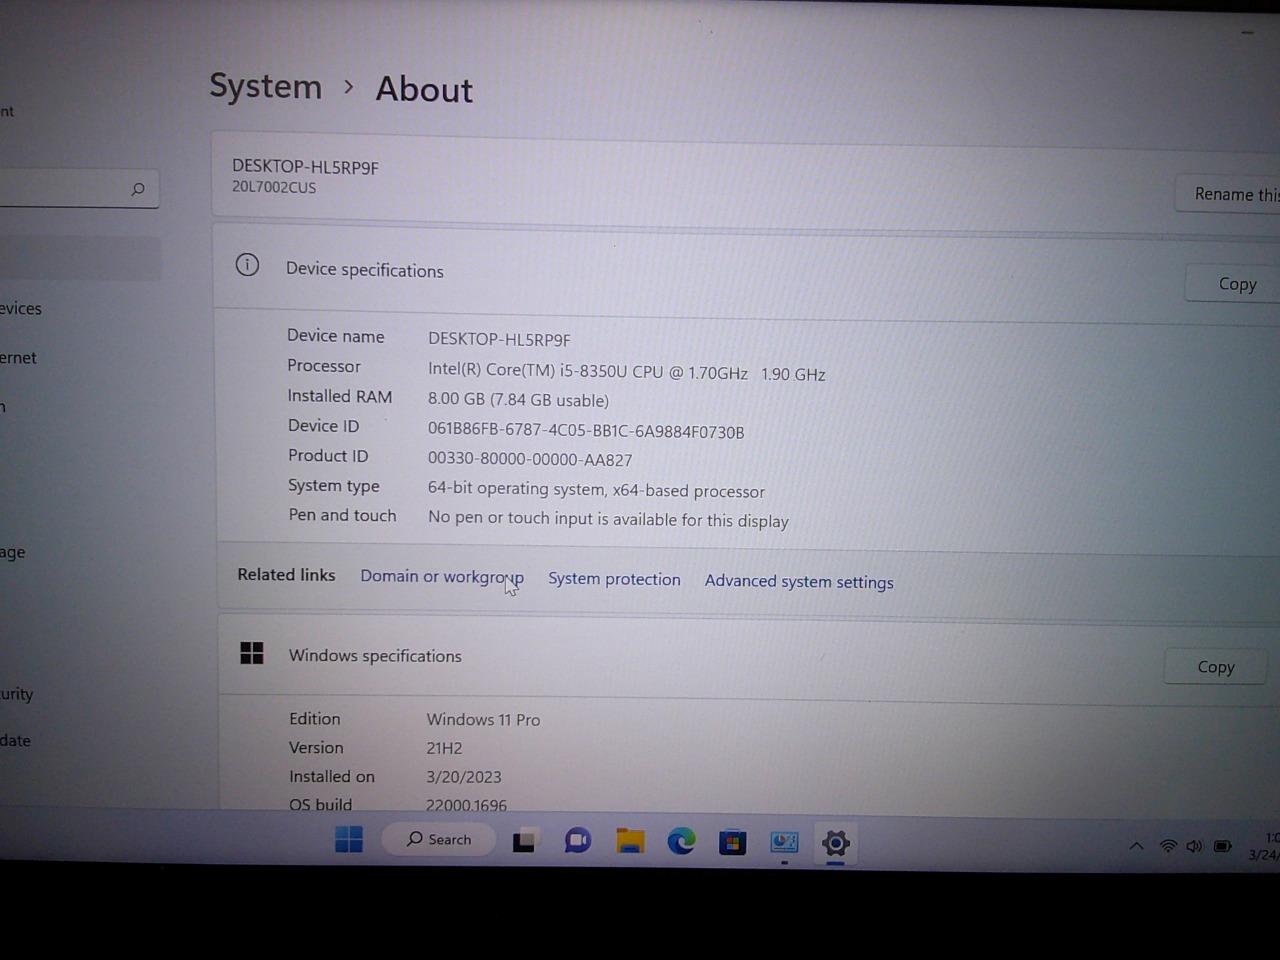Show hidden system tray icons
Screen dimensions: 1280x960
click(x=1136, y=846)
